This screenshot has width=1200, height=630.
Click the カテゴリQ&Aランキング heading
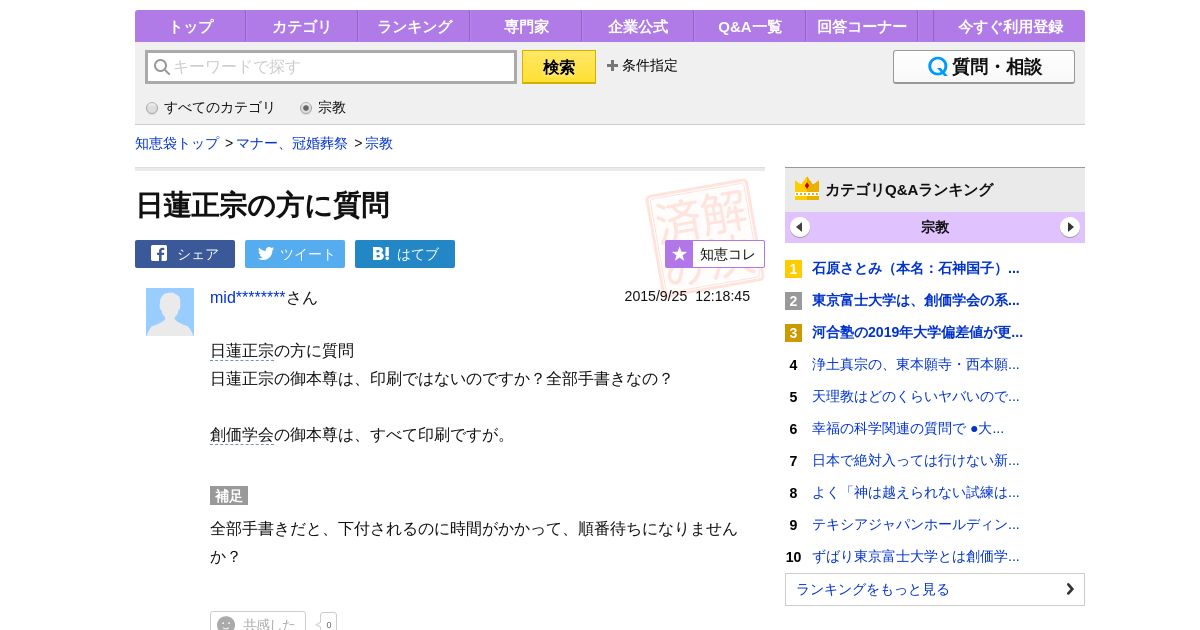[x=909, y=190]
